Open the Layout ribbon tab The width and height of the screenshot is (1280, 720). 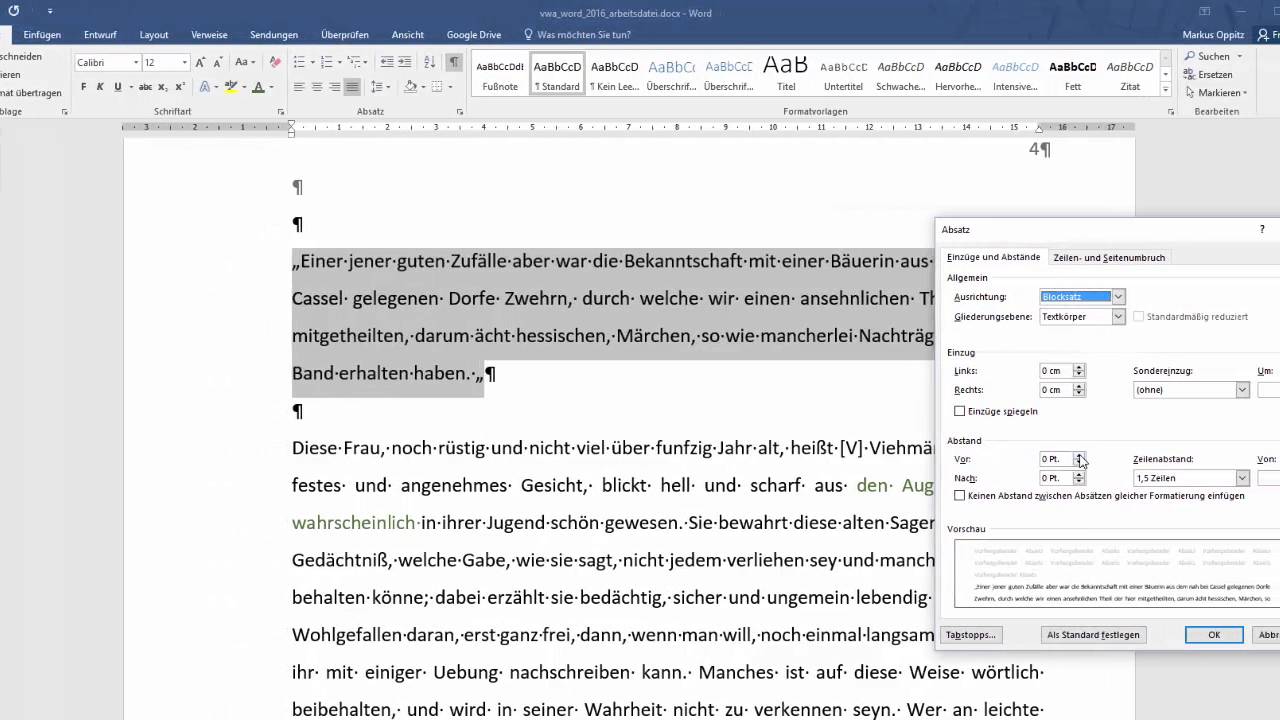pos(154,35)
